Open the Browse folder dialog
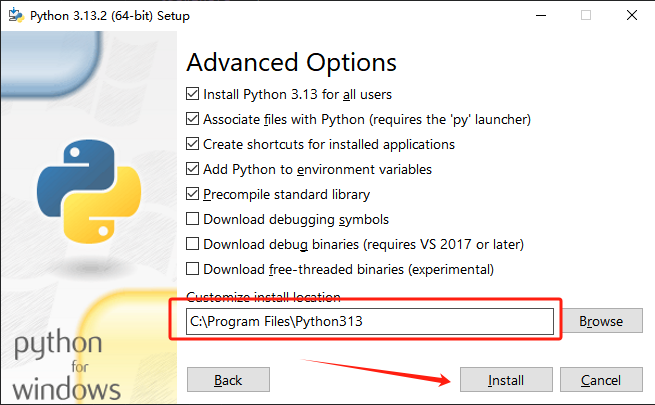 [601, 321]
